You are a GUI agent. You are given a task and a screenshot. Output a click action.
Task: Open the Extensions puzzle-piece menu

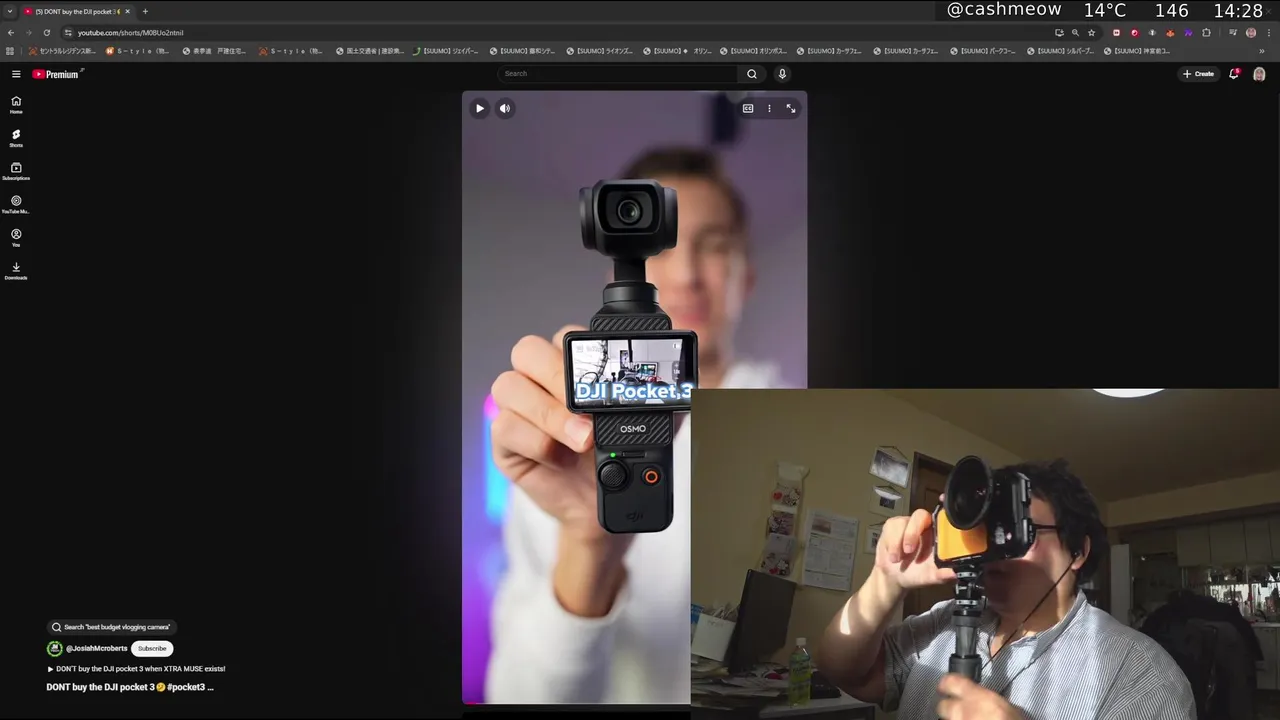coord(1206,33)
